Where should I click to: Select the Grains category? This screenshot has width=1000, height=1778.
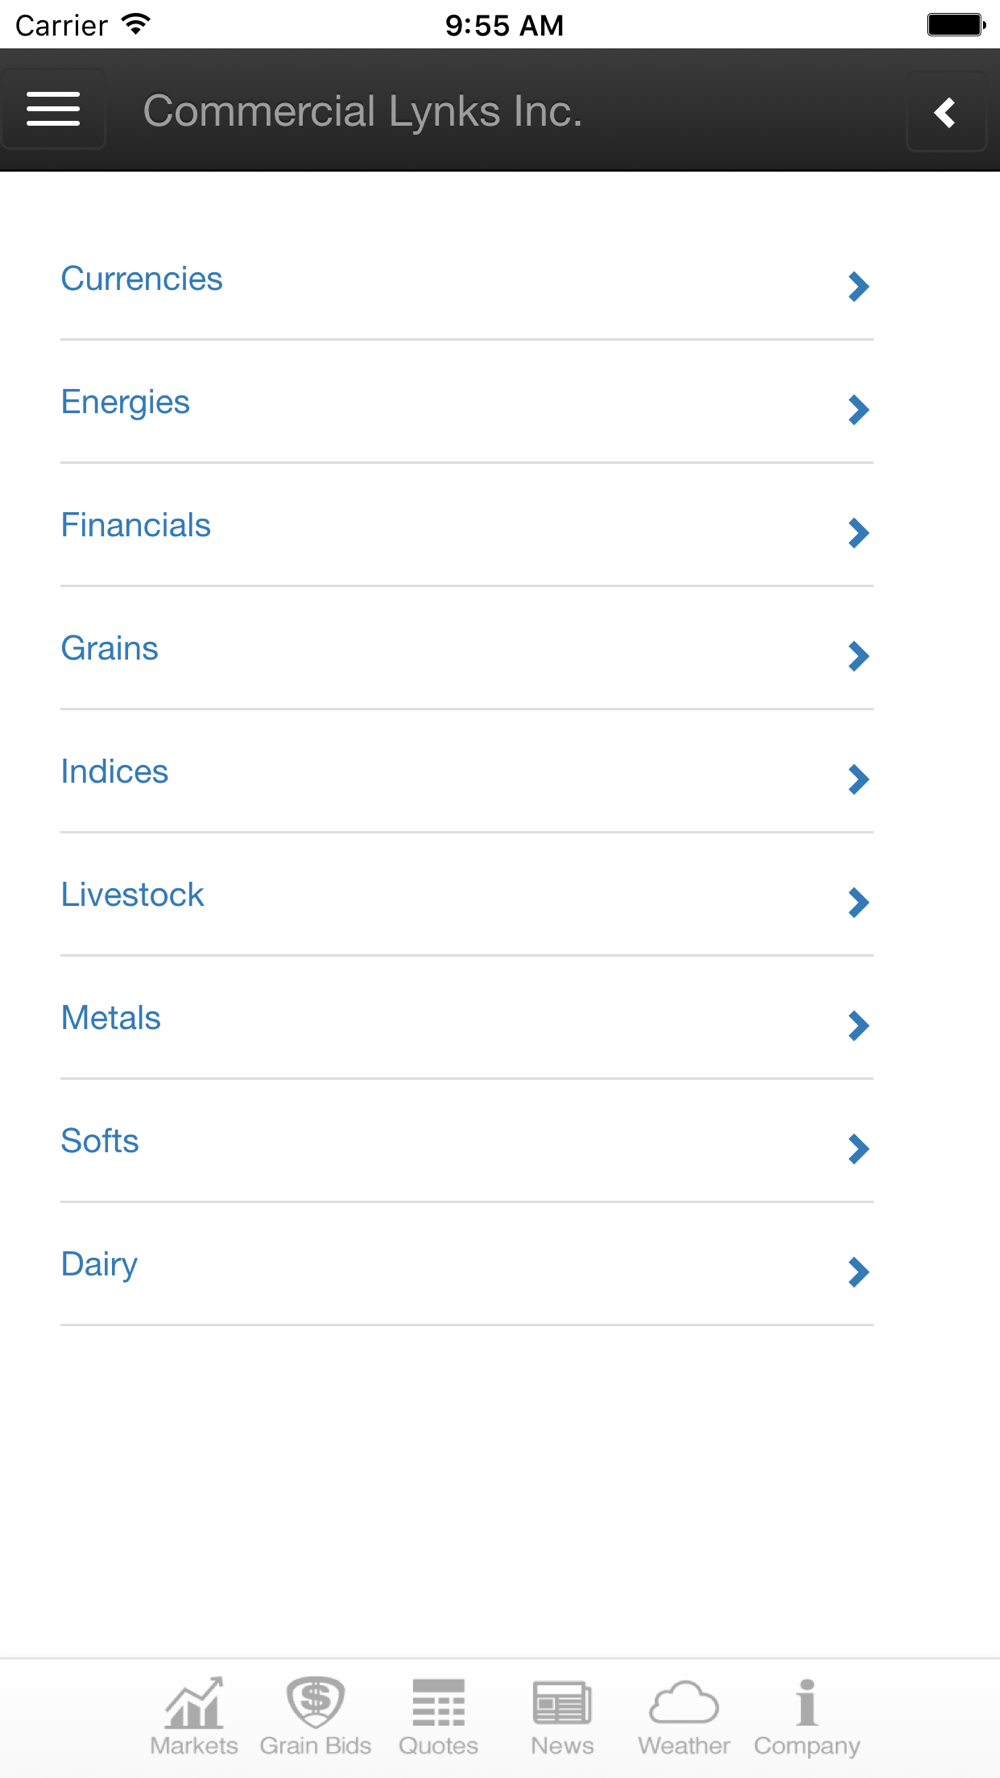tap(110, 649)
